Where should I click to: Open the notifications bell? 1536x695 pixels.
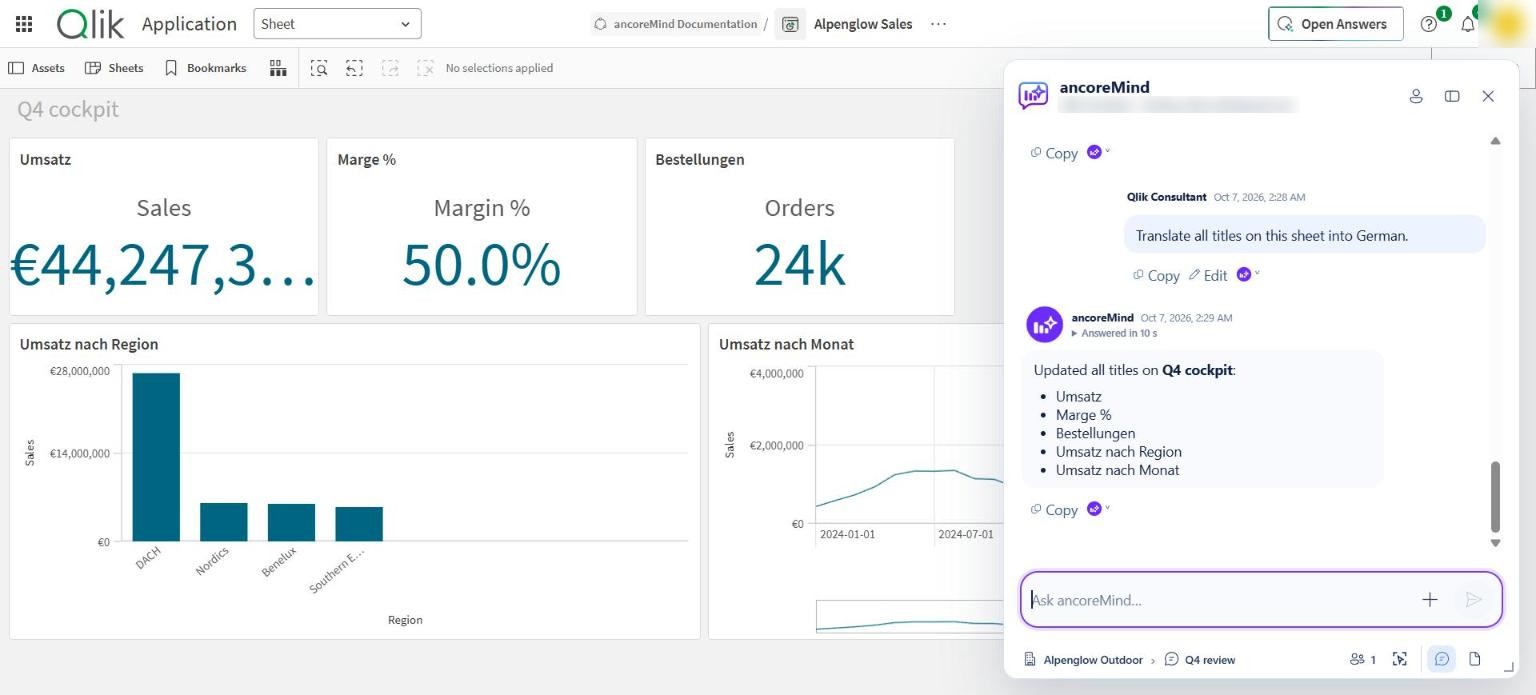pyautogui.click(x=1468, y=24)
